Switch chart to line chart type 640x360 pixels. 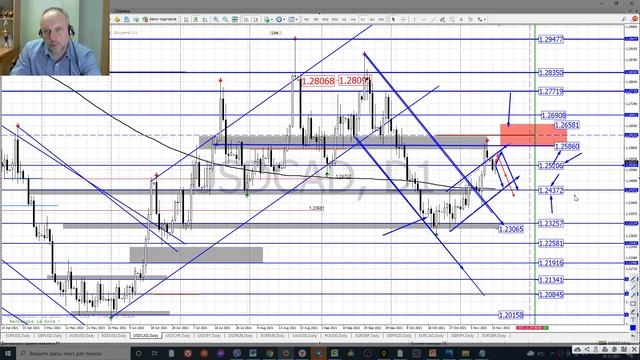(205, 19)
